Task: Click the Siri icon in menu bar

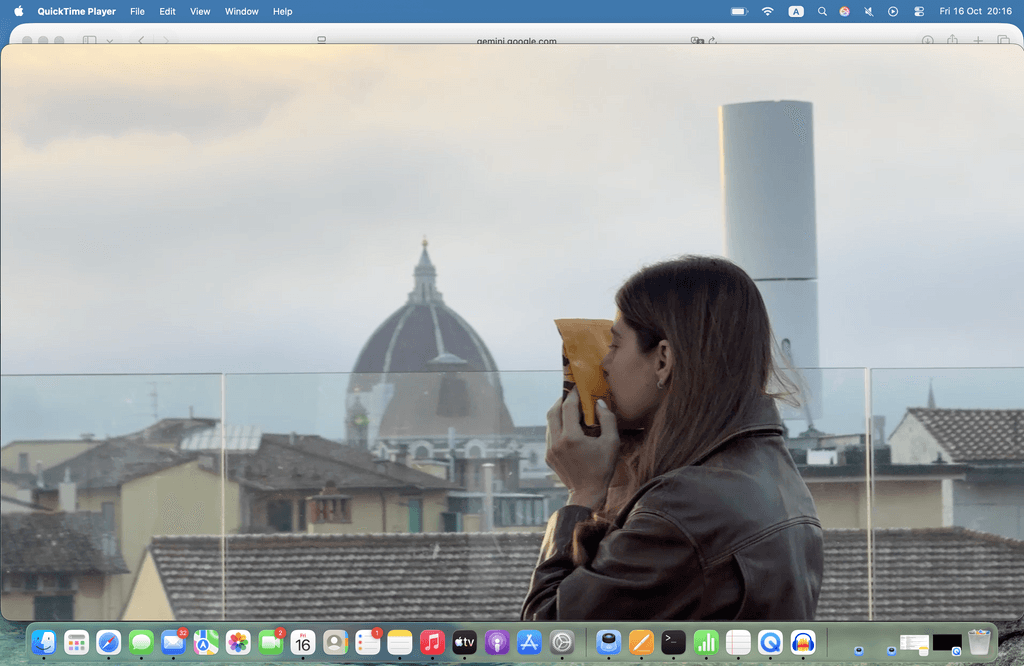Action: pos(844,12)
